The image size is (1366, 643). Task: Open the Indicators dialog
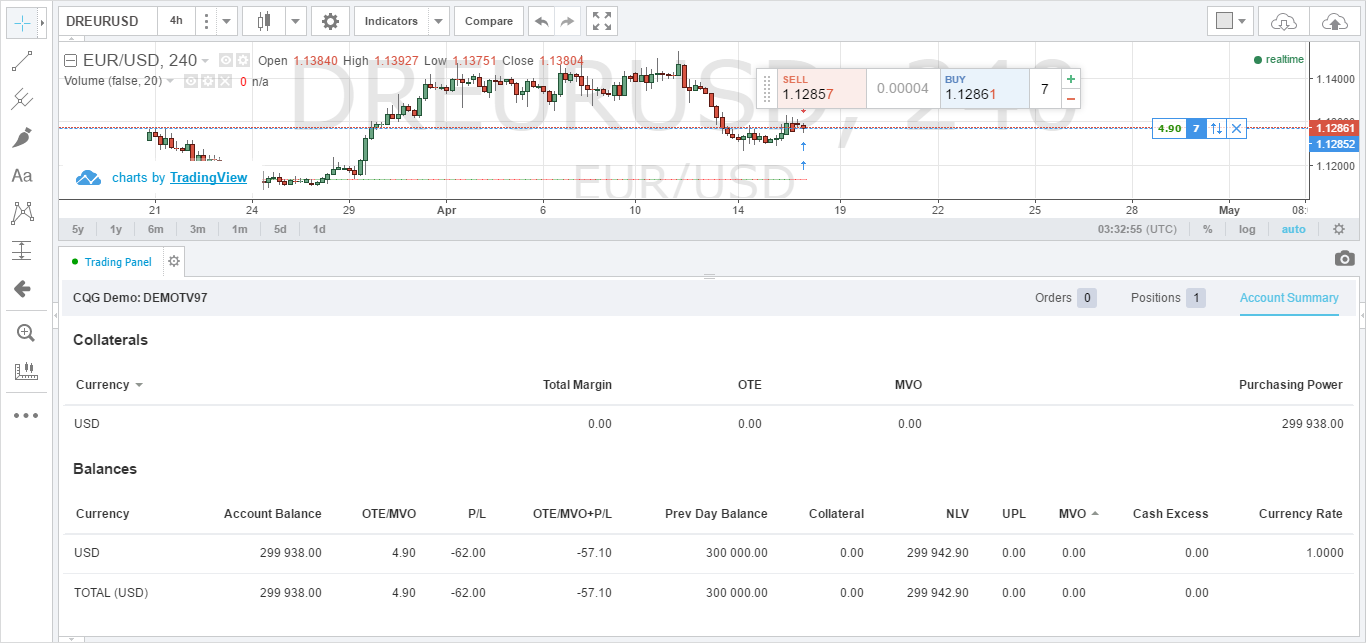pos(391,20)
